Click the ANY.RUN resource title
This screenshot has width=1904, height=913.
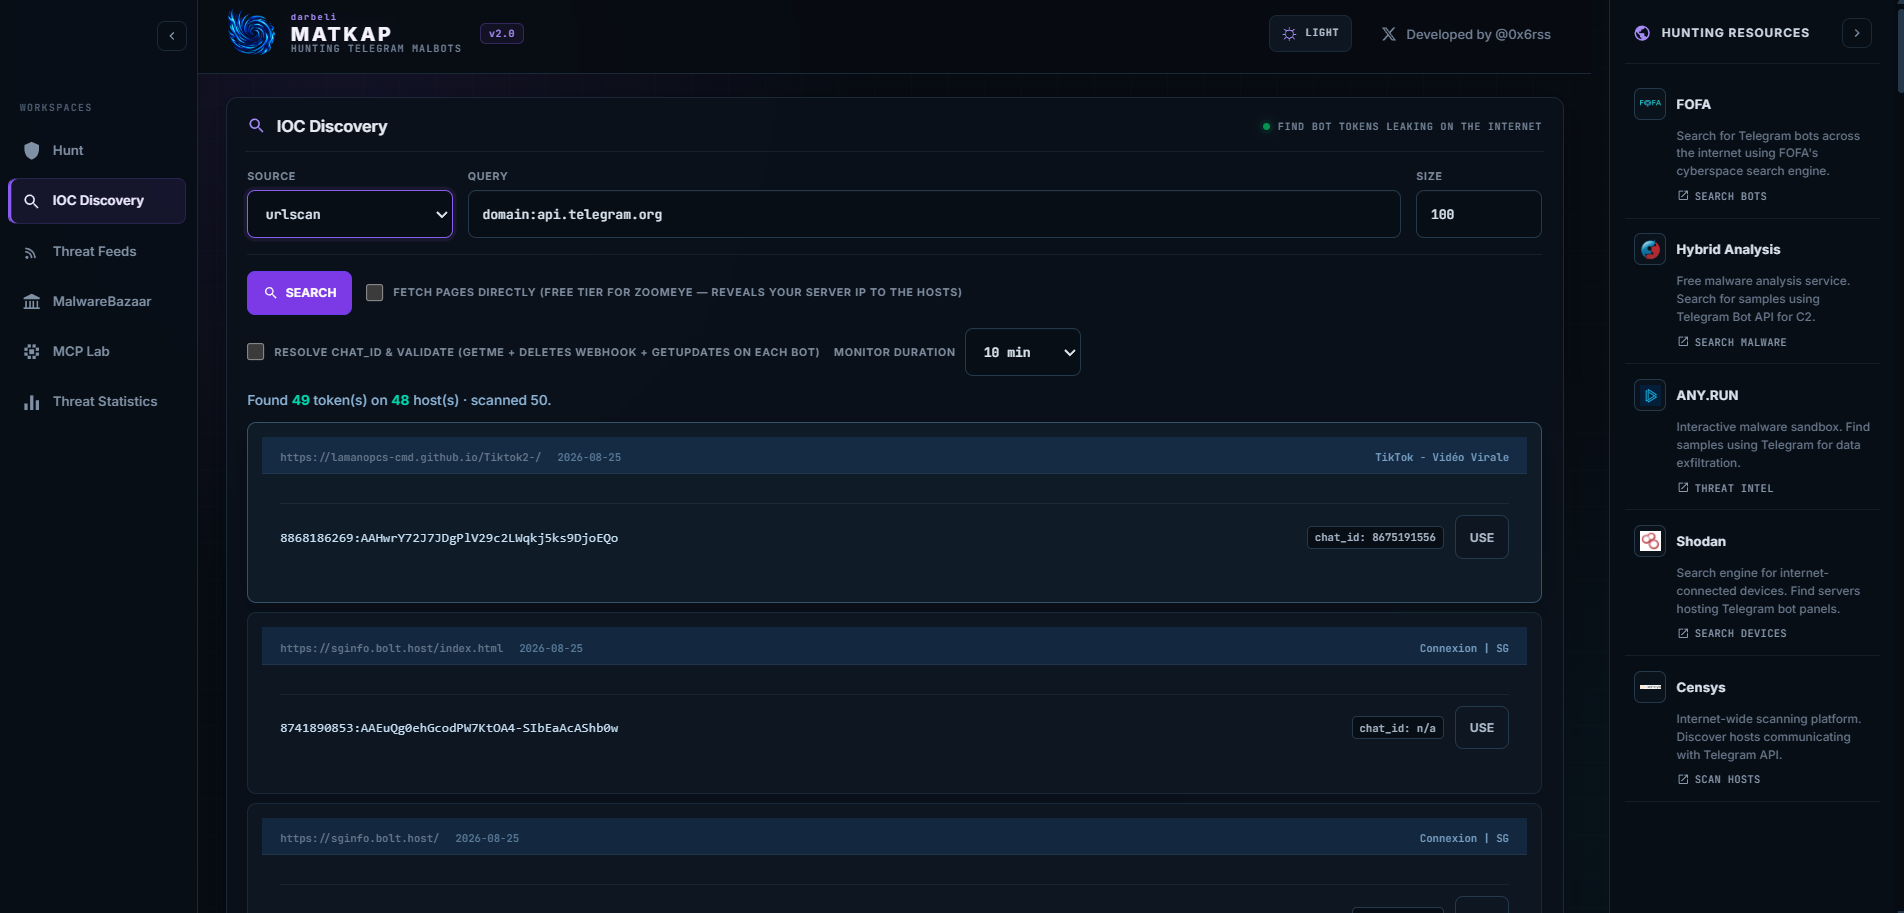coord(1707,396)
